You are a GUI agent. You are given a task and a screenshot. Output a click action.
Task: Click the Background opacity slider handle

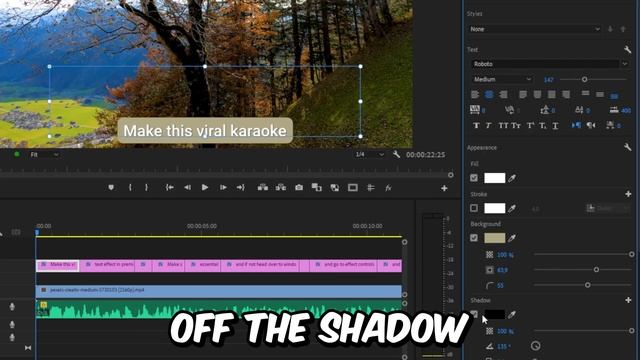[631, 254]
